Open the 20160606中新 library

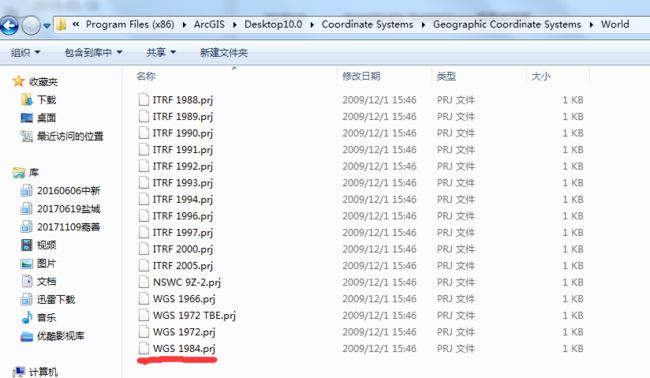point(68,191)
